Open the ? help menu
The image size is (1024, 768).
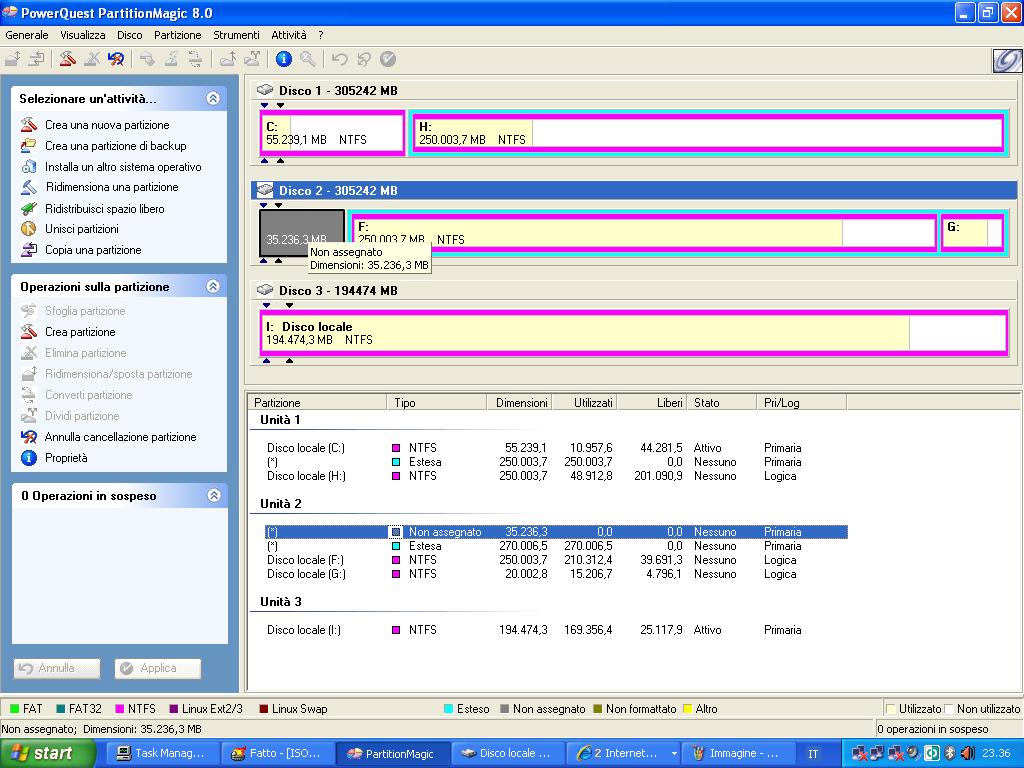[321, 35]
